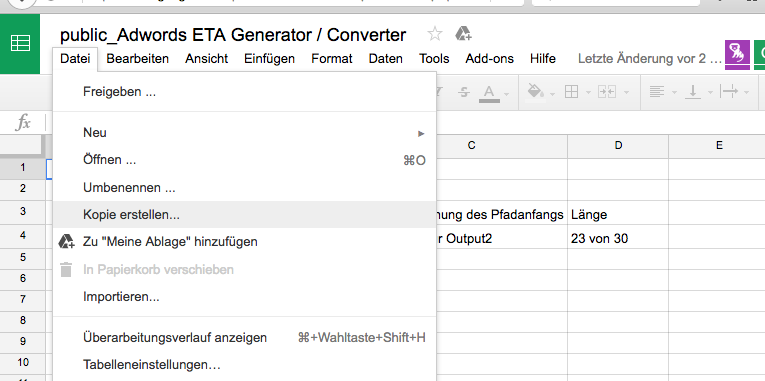The image size is (765, 381).
Task: Click the cell borders icon
Action: pyautogui.click(x=571, y=91)
